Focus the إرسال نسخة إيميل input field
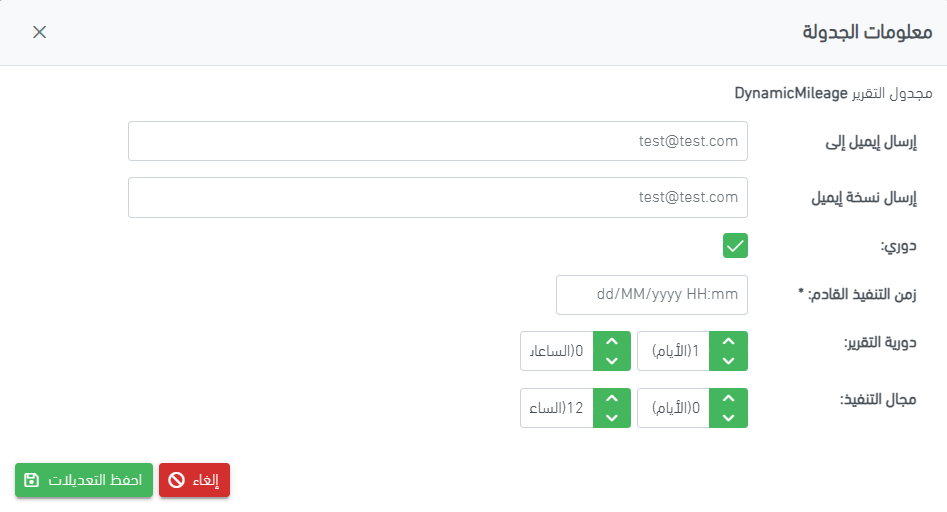 pos(437,197)
